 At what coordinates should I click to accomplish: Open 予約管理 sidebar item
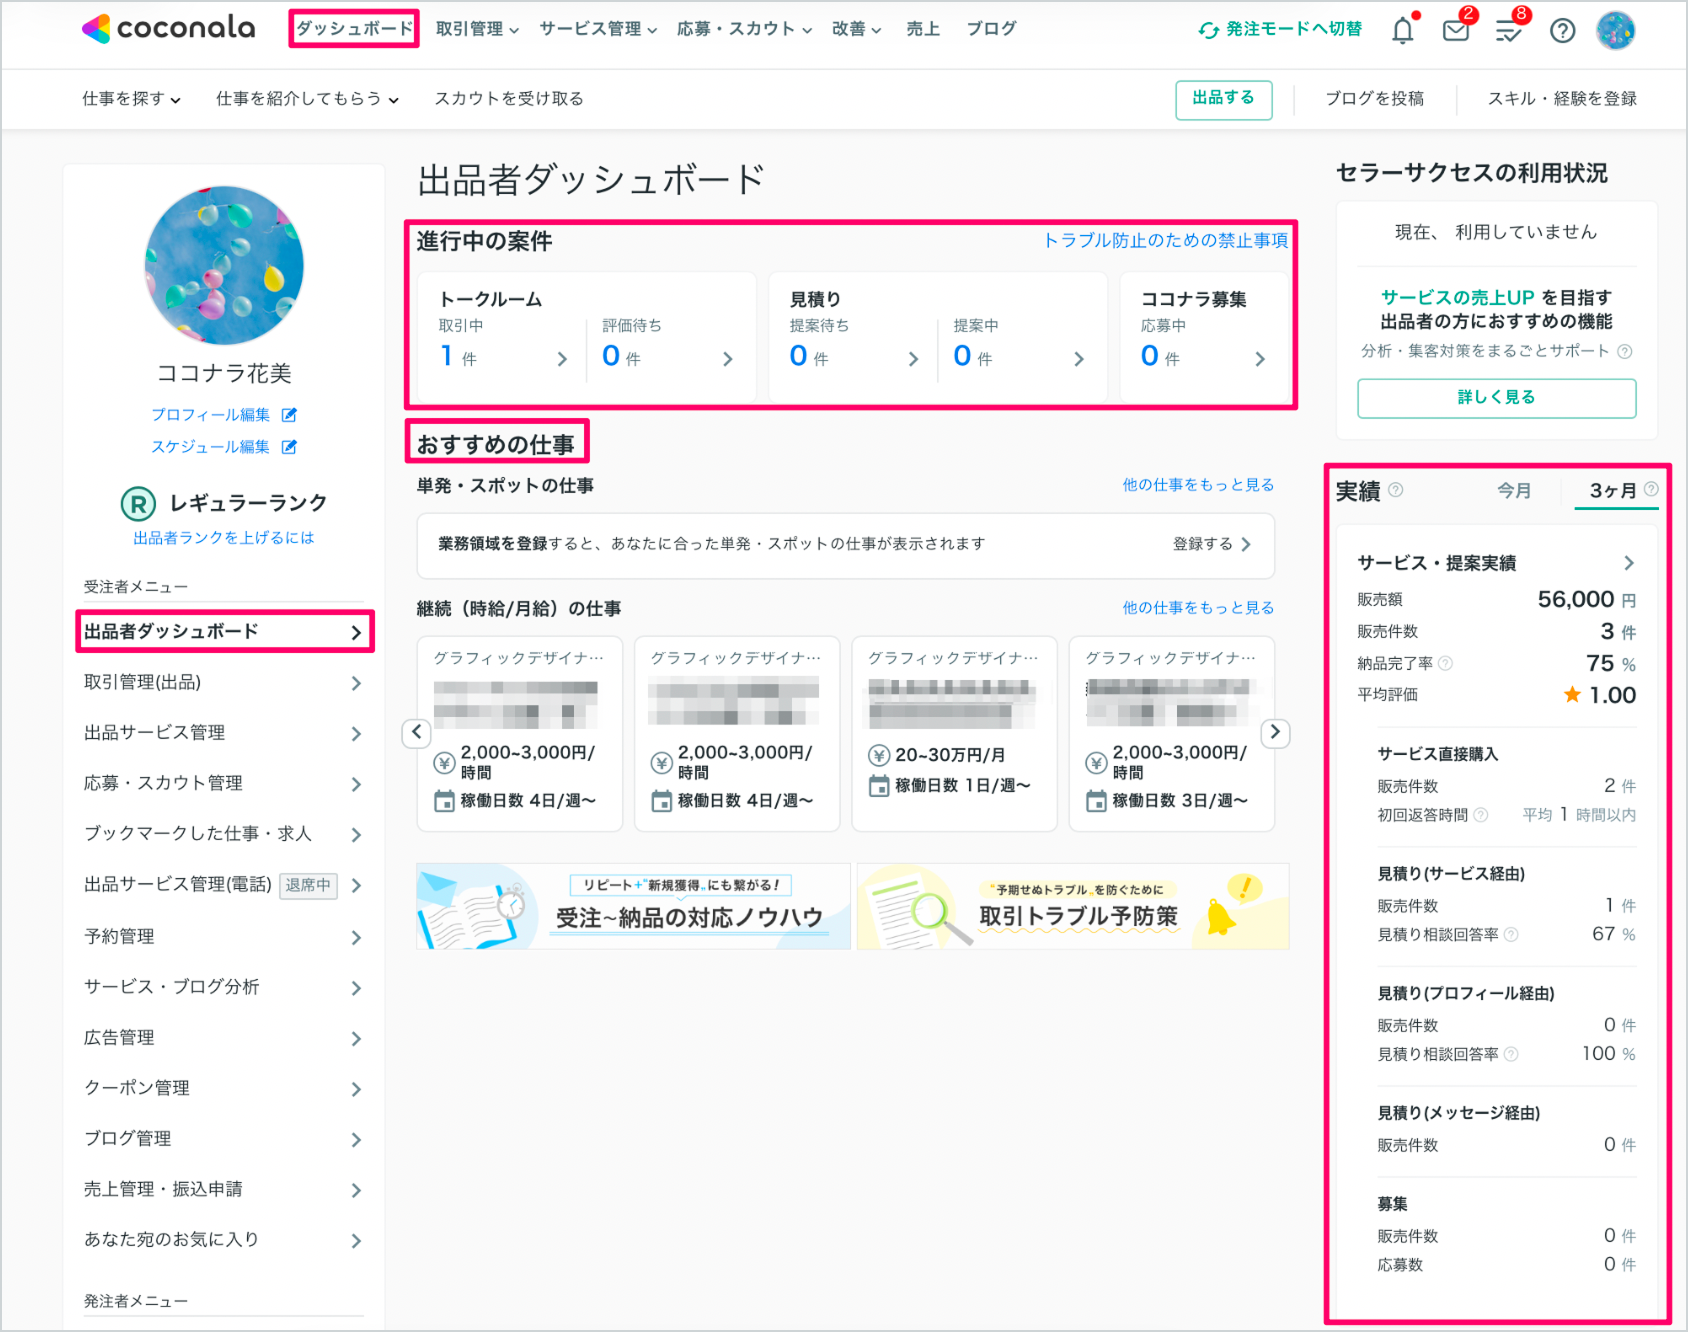click(x=223, y=937)
